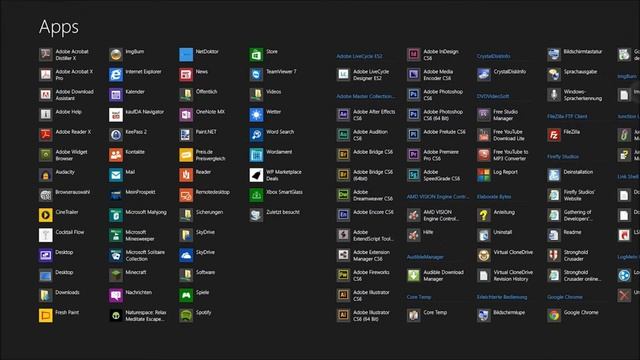Open Virtual CloneDrive sheep icon
The width and height of the screenshot is (640, 360).
click(484, 255)
